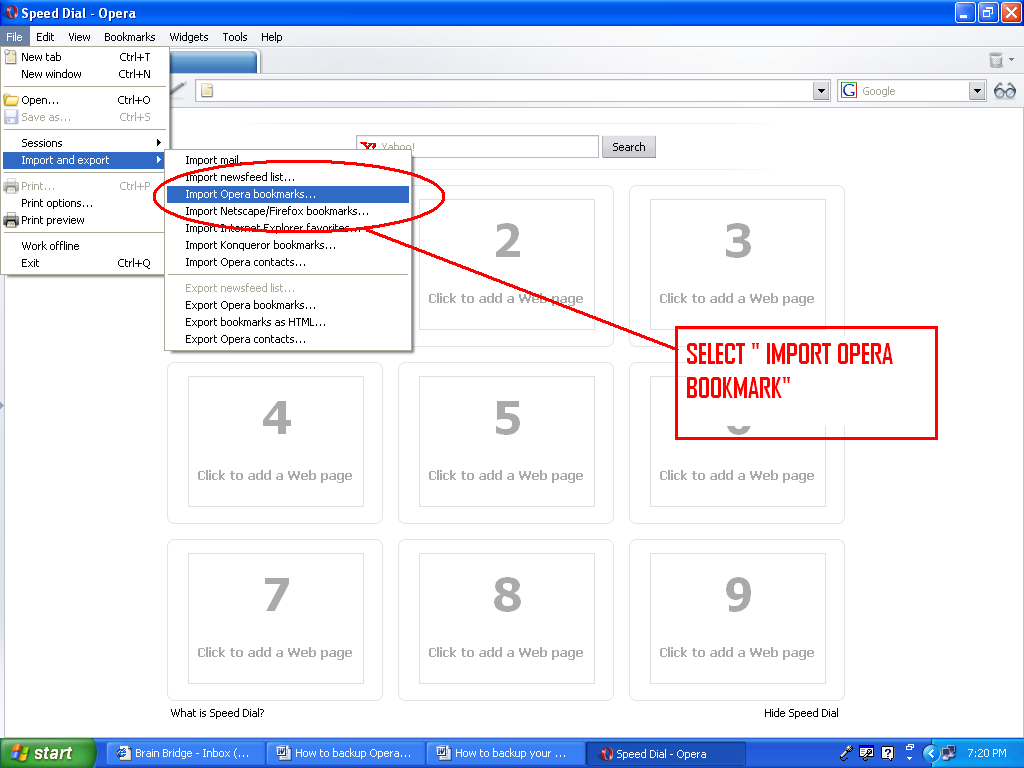Select Export bookmarks as HTML

288,322
